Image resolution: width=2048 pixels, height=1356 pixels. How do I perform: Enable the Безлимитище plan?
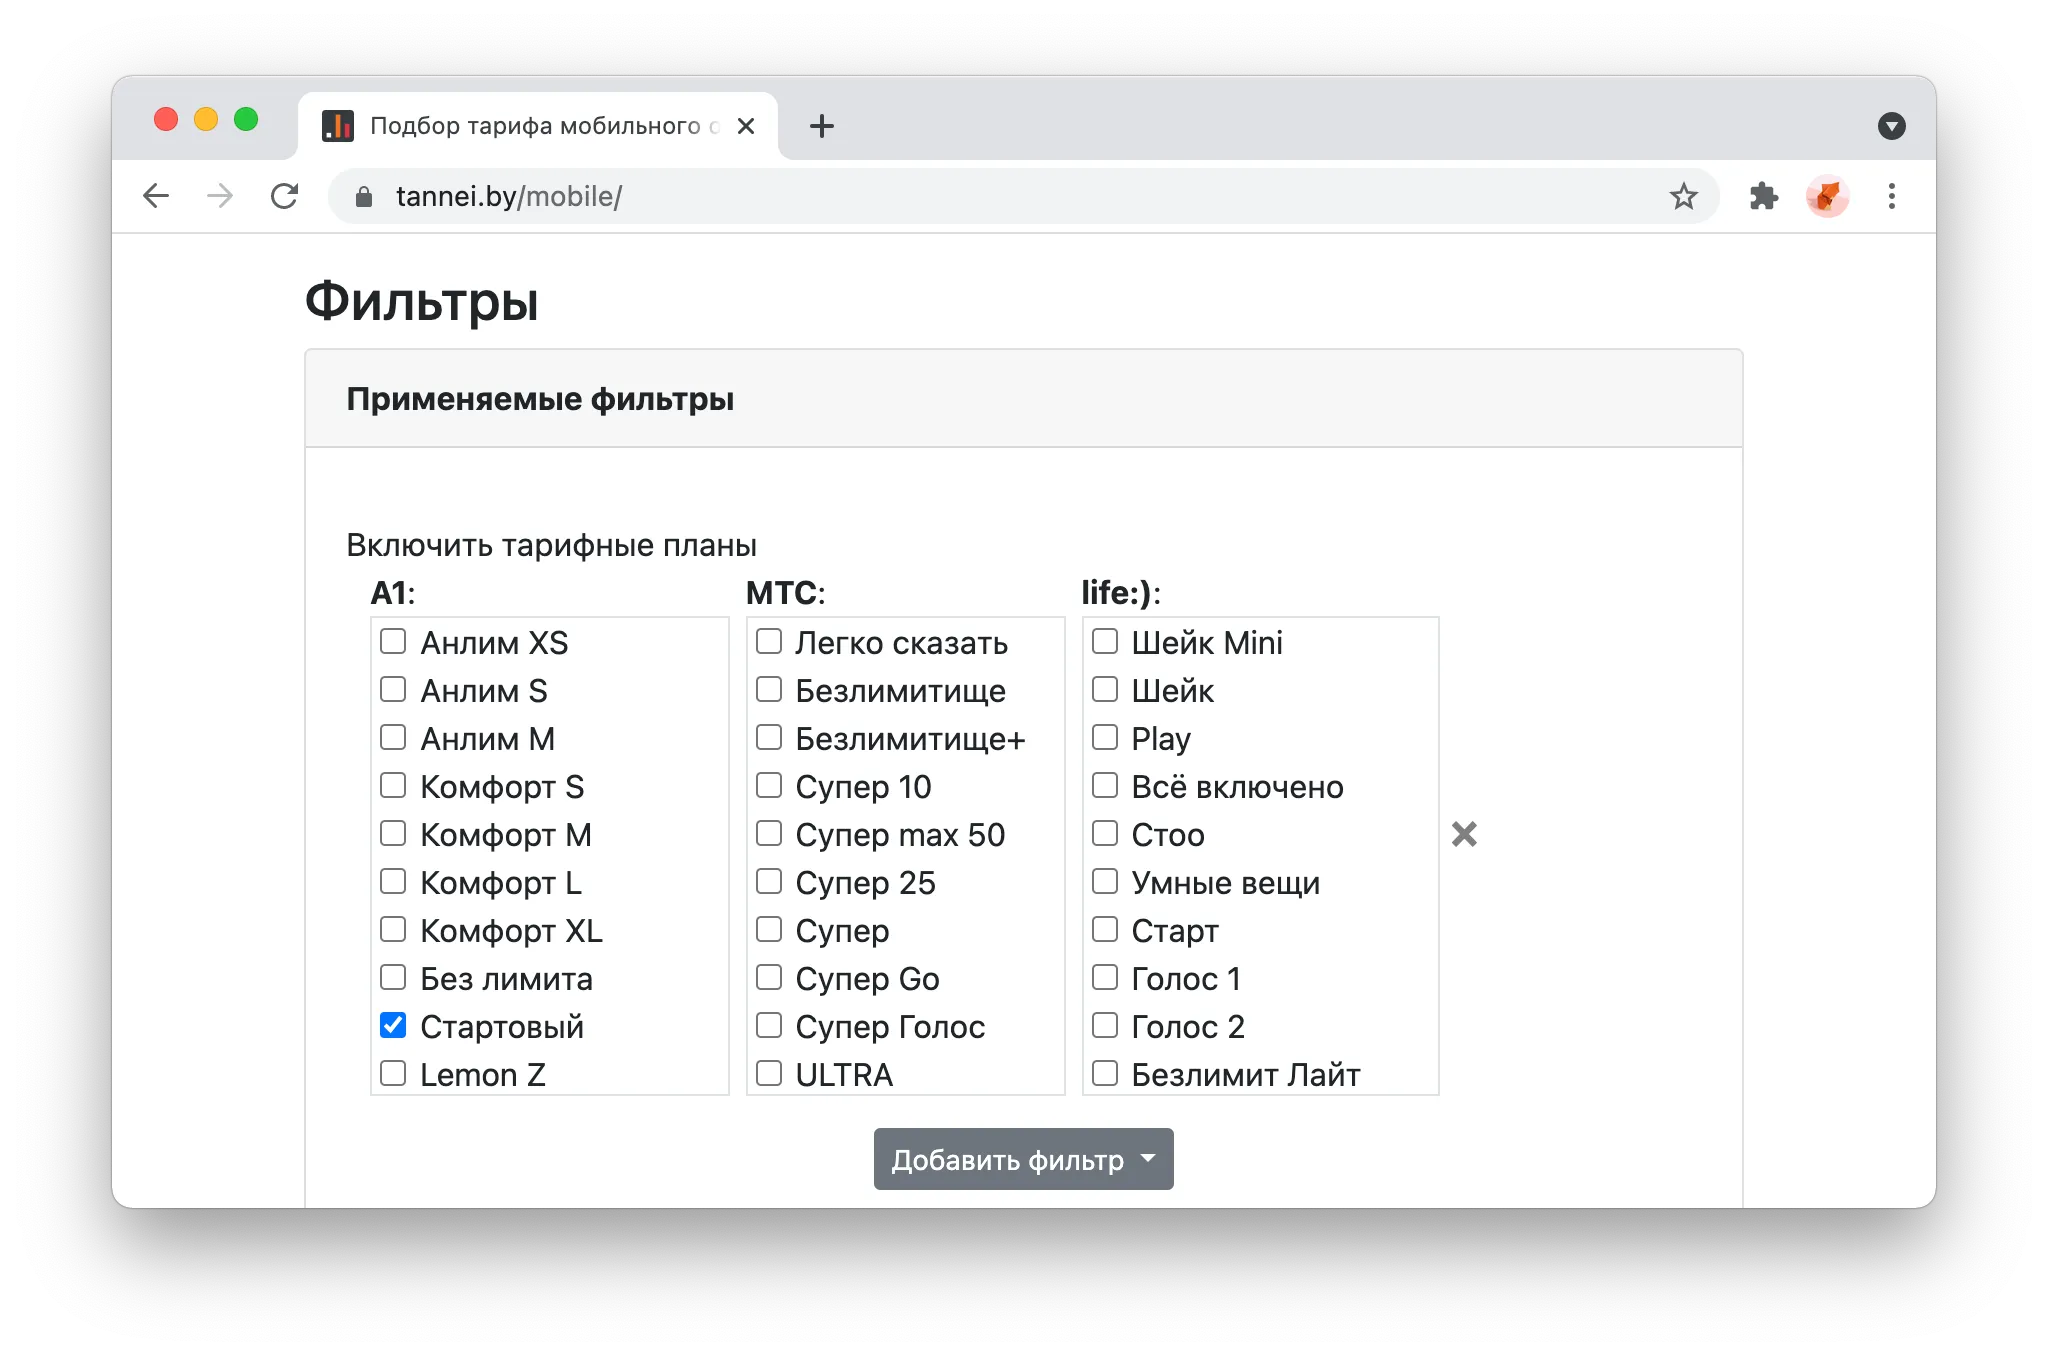click(x=769, y=689)
